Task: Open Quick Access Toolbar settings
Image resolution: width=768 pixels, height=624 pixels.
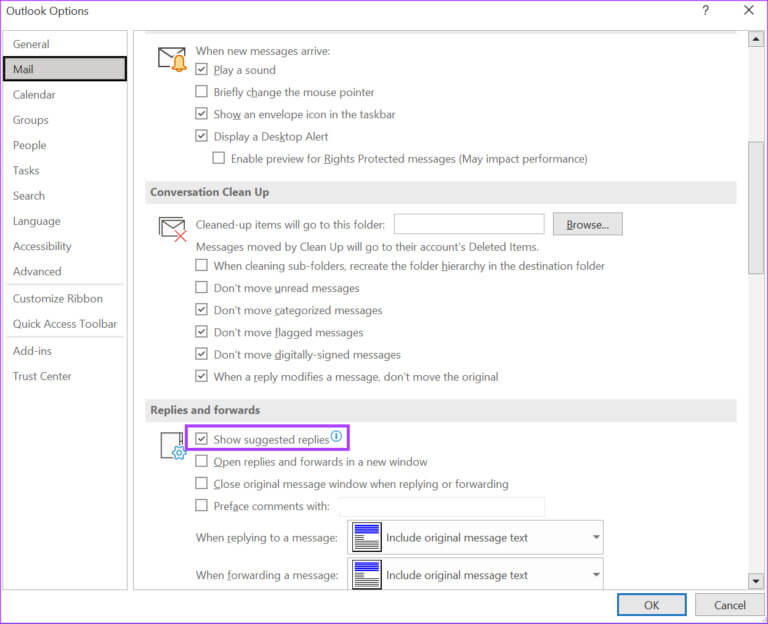Action: tap(65, 324)
